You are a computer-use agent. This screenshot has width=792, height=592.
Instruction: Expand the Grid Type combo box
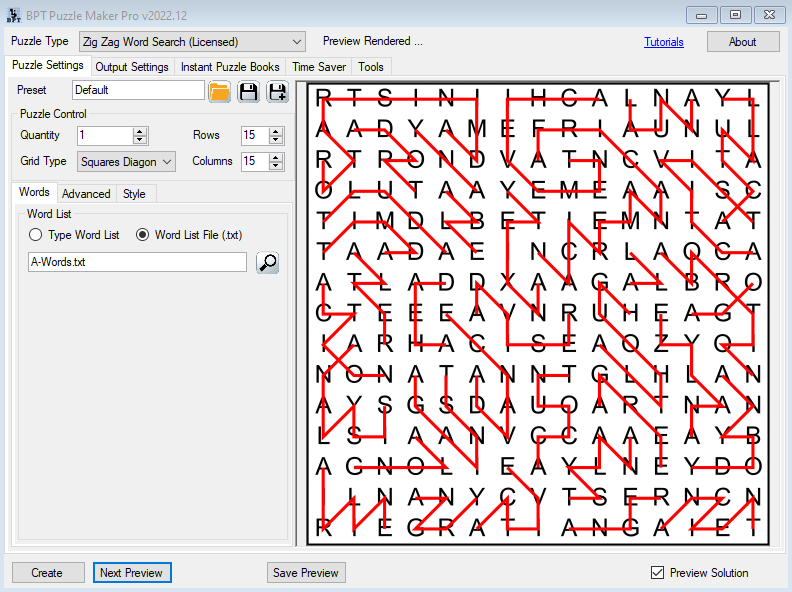click(167, 161)
